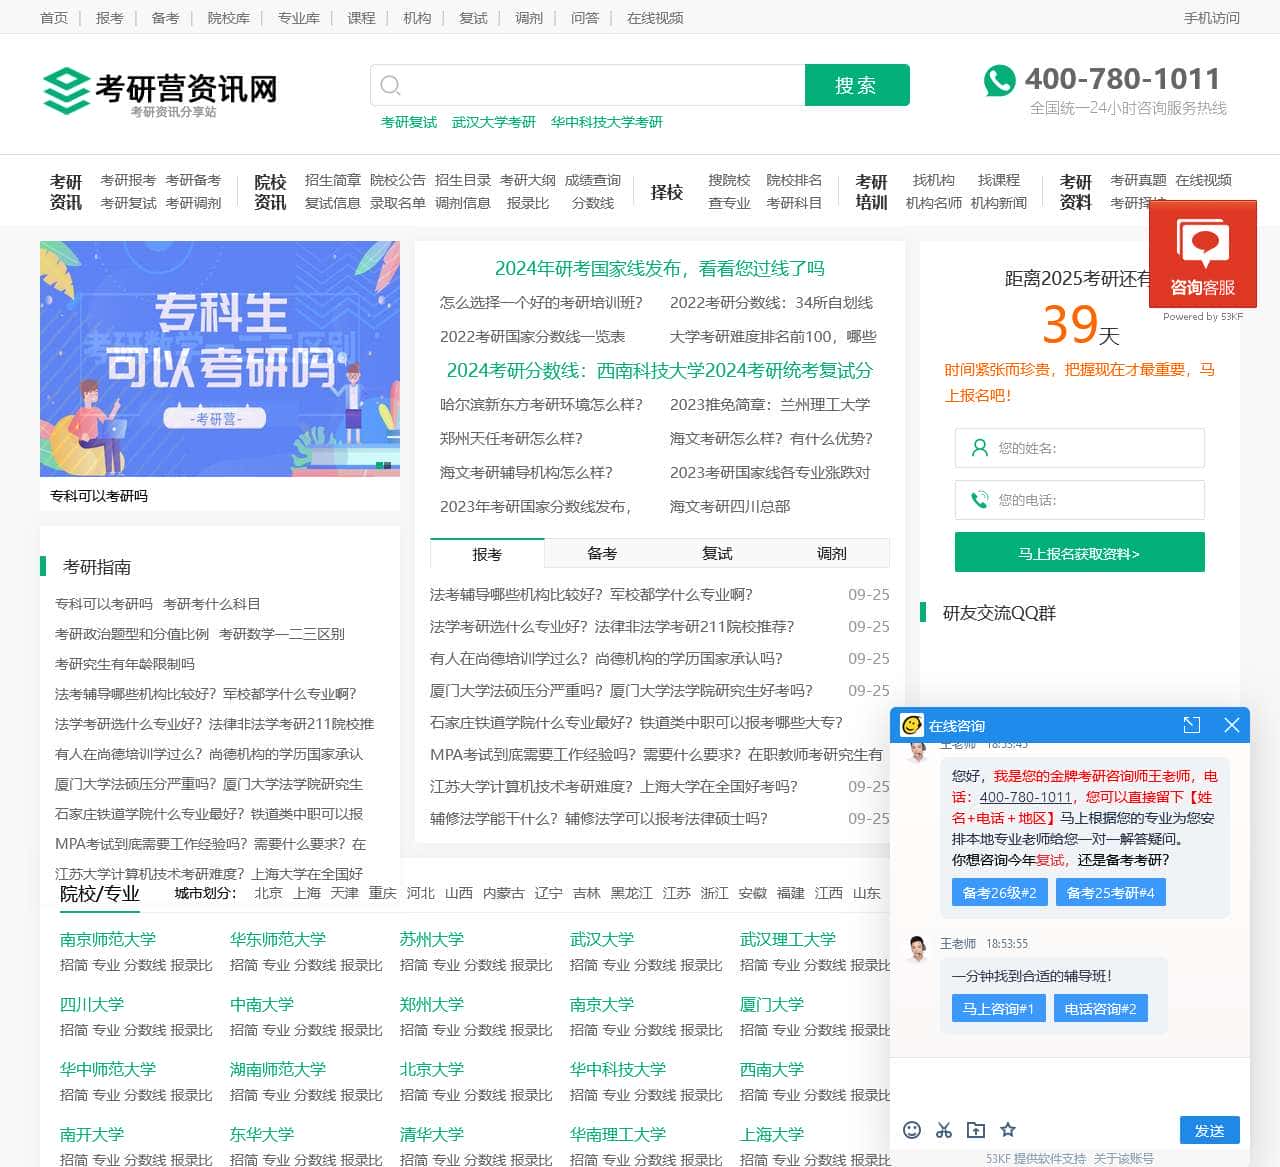The width and height of the screenshot is (1280, 1167).
Task: Click the chat message text area
Action: [1070, 1084]
